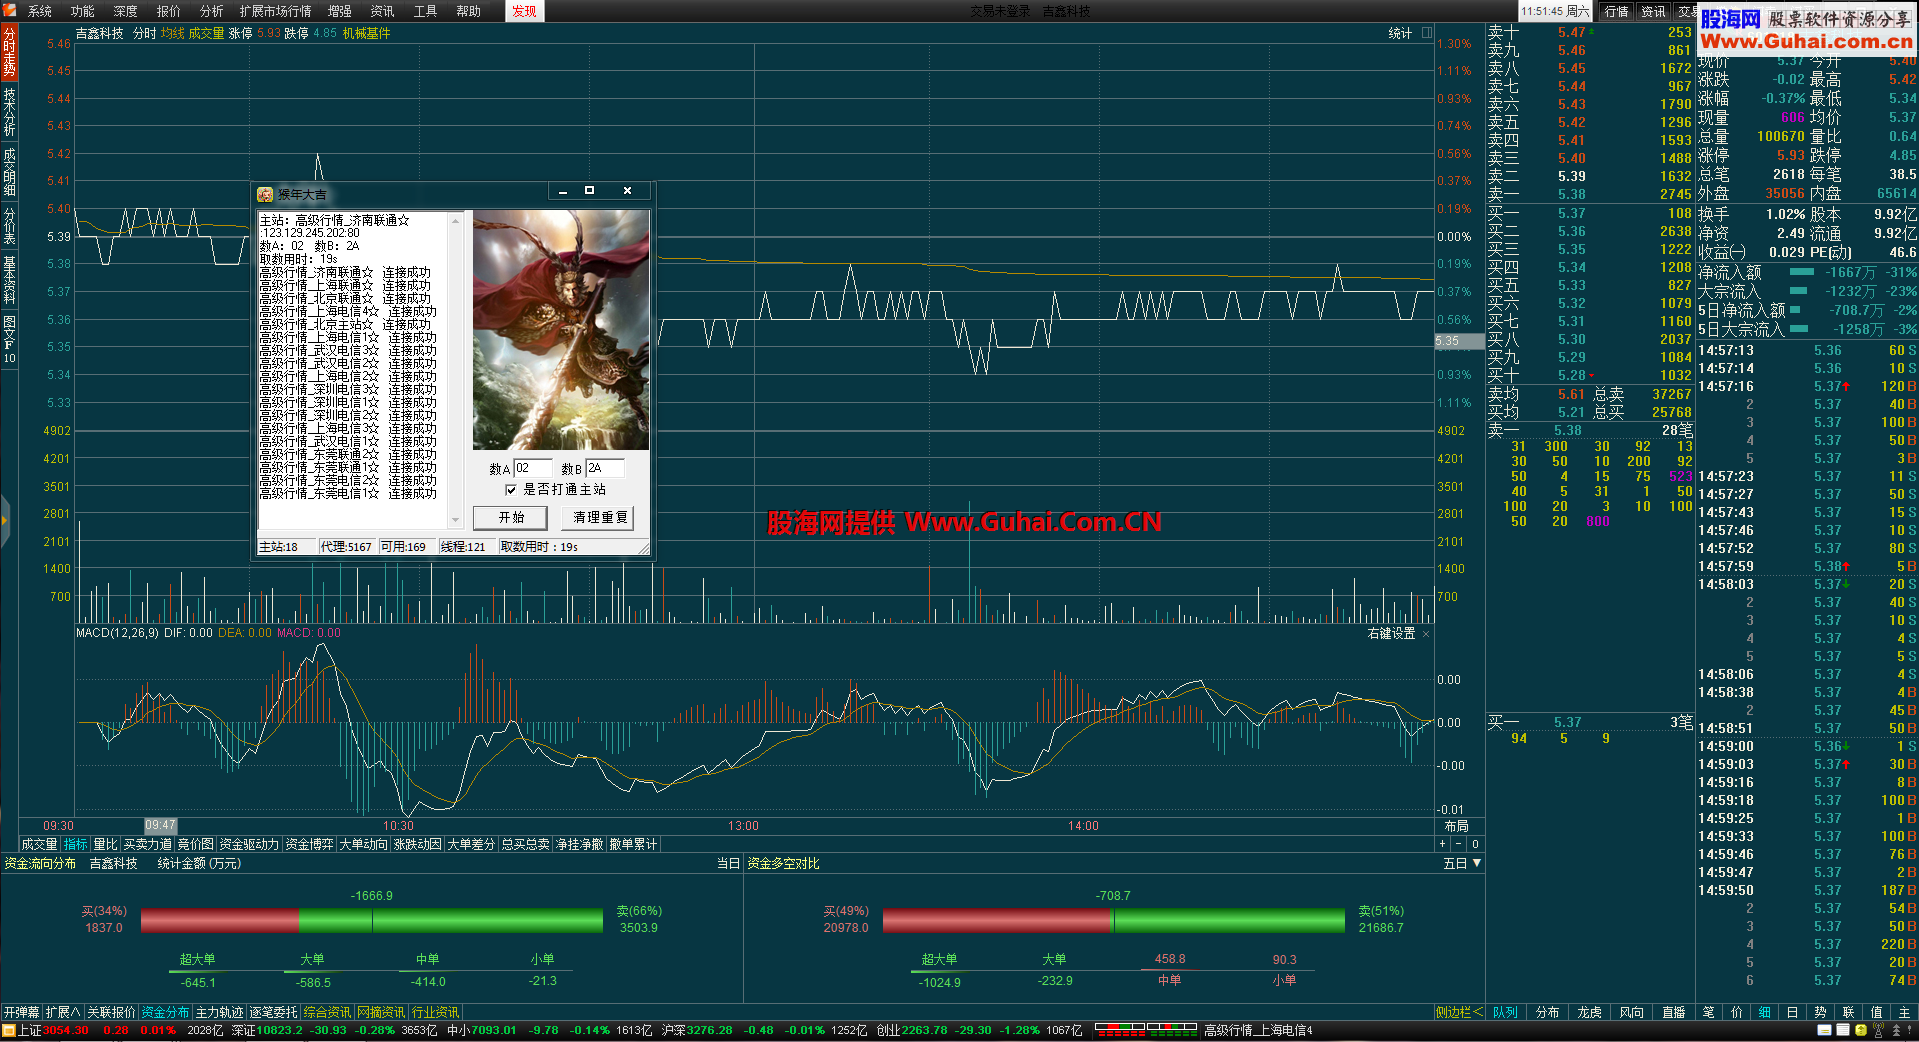Image resolution: width=1919 pixels, height=1042 pixels.
Task: Click the red 发现 button
Action: tap(524, 11)
